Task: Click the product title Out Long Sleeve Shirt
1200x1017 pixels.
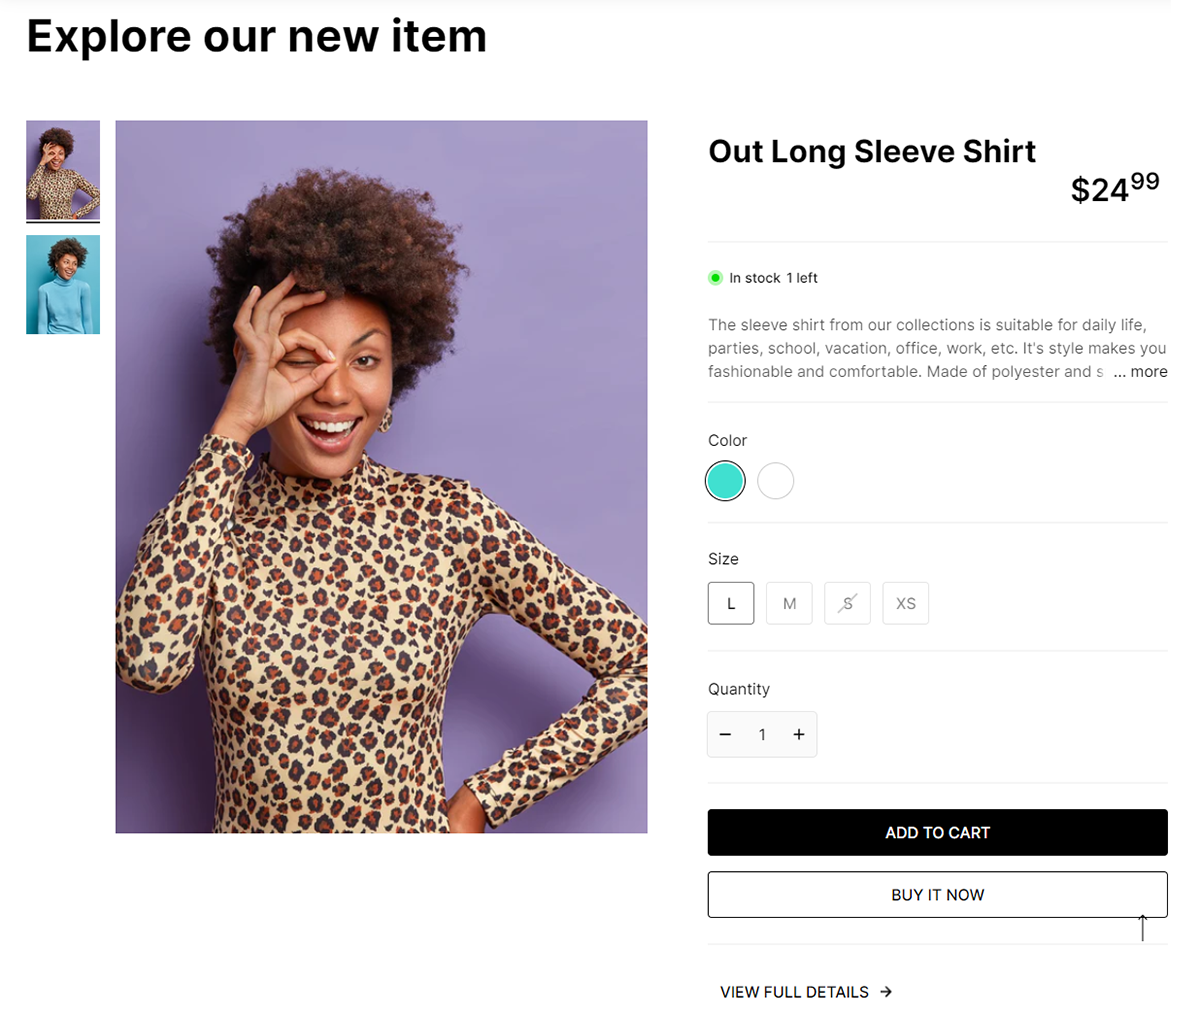Action: [871, 151]
